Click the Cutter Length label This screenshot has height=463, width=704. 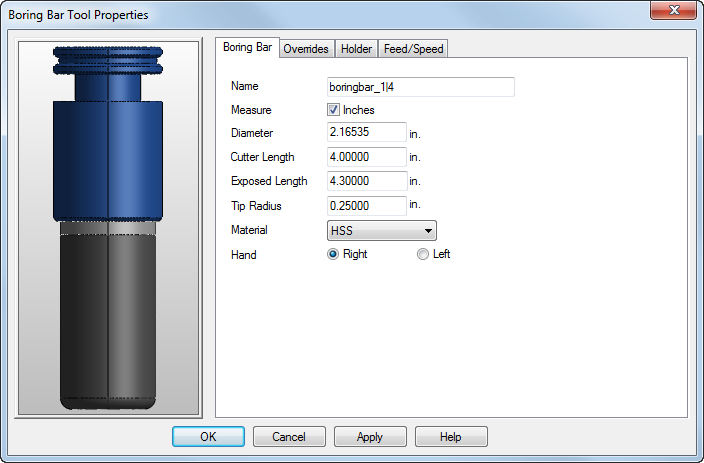tap(263, 157)
